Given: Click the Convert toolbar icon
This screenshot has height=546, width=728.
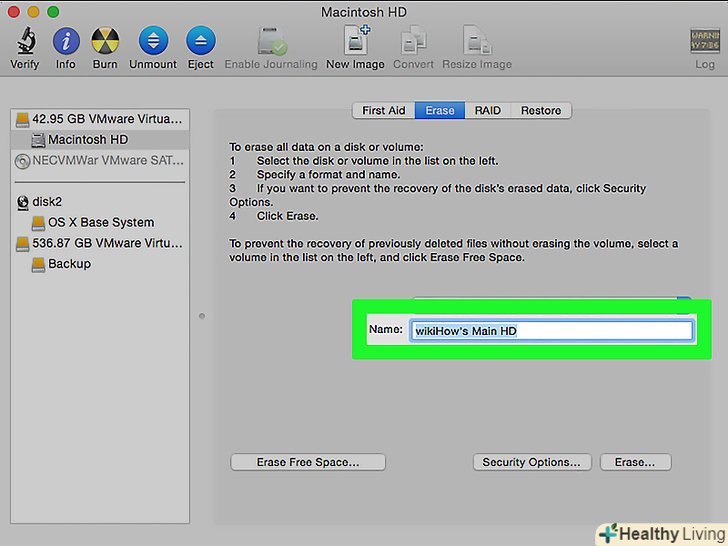Looking at the screenshot, I should pyautogui.click(x=413, y=41).
